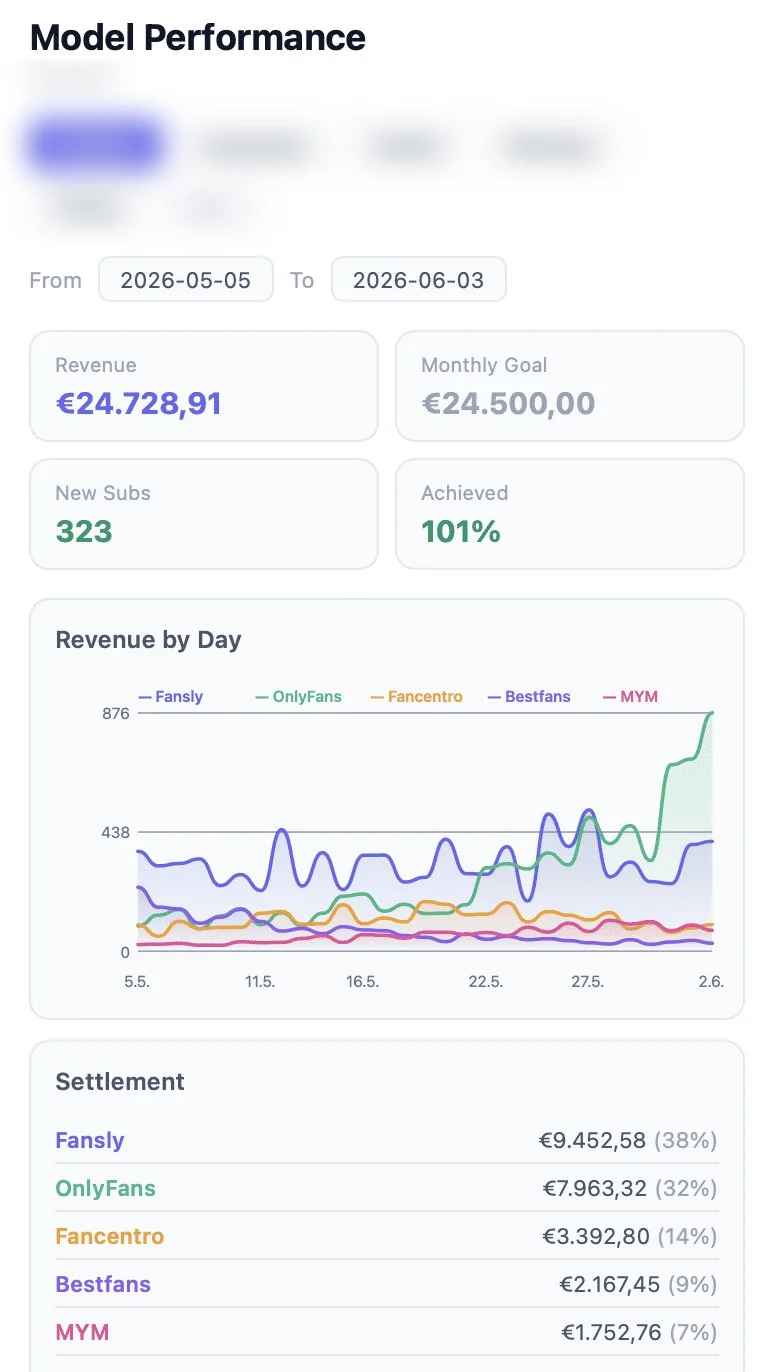Screen dimensions: 768x1372
Task: Click the highlighted blurred purple filter button
Action: pos(94,145)
